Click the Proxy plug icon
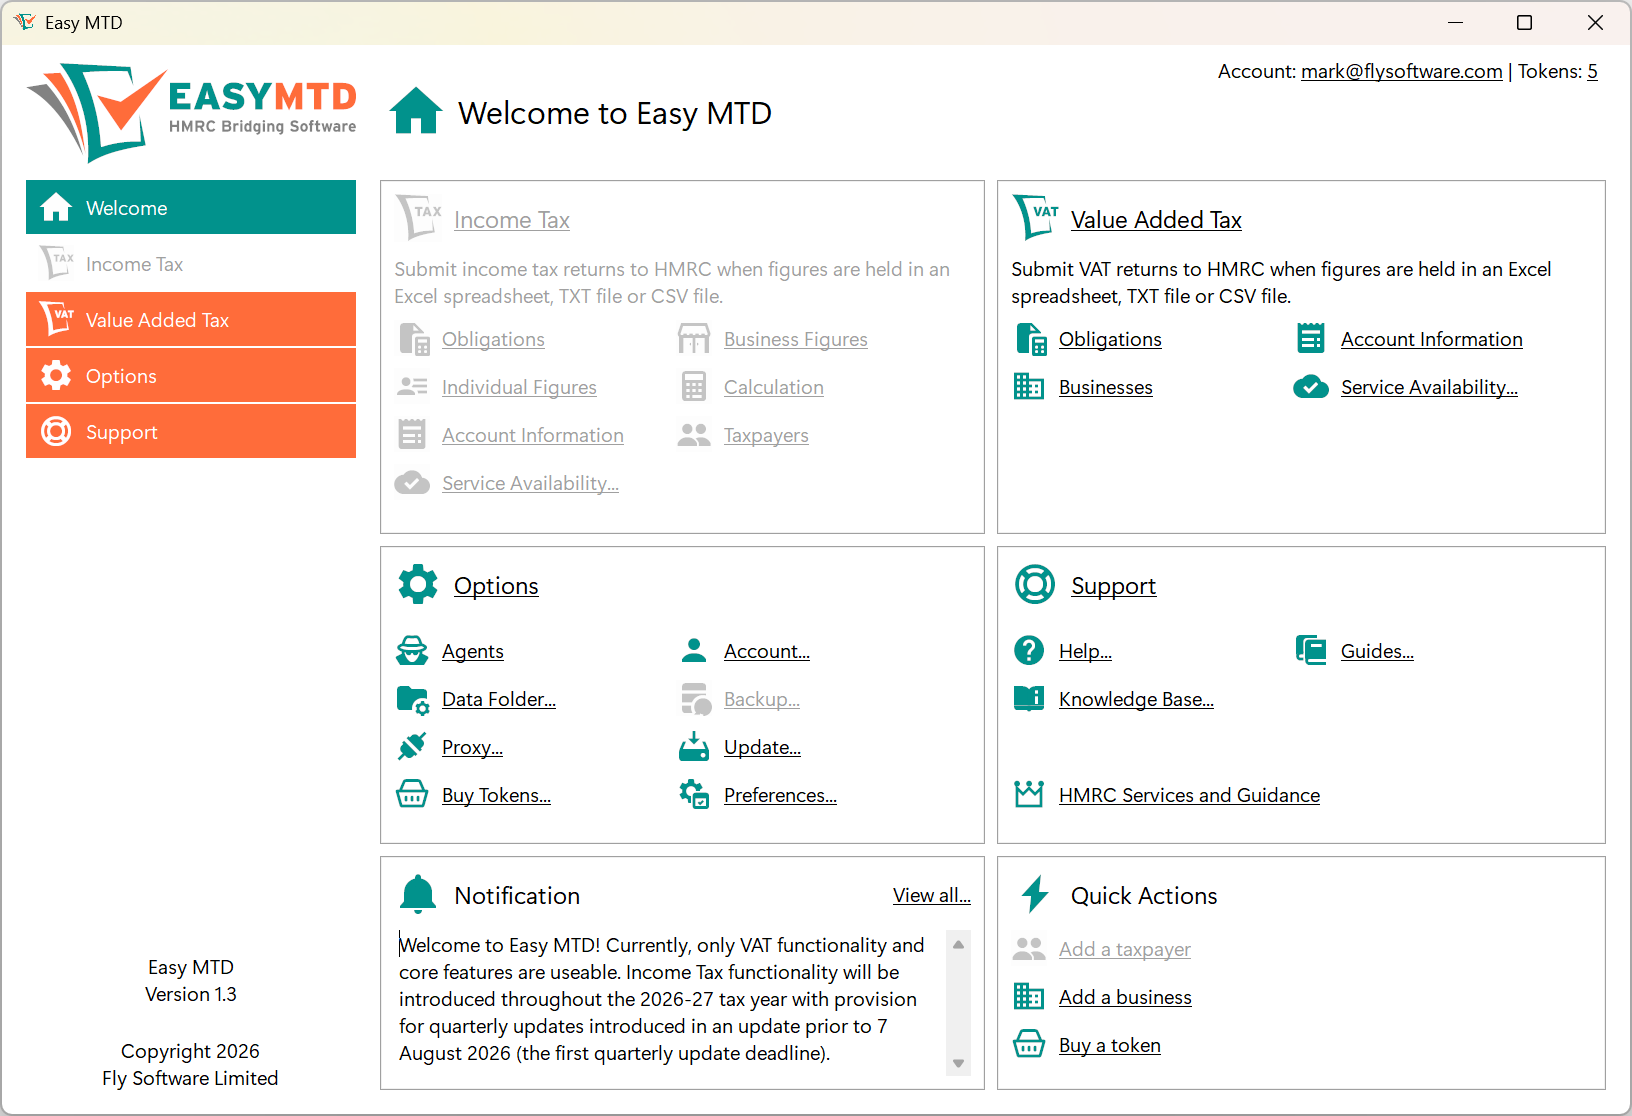Image resolution: width=1632 pixels, height=1116 pixels. click(x=412, y=746)
